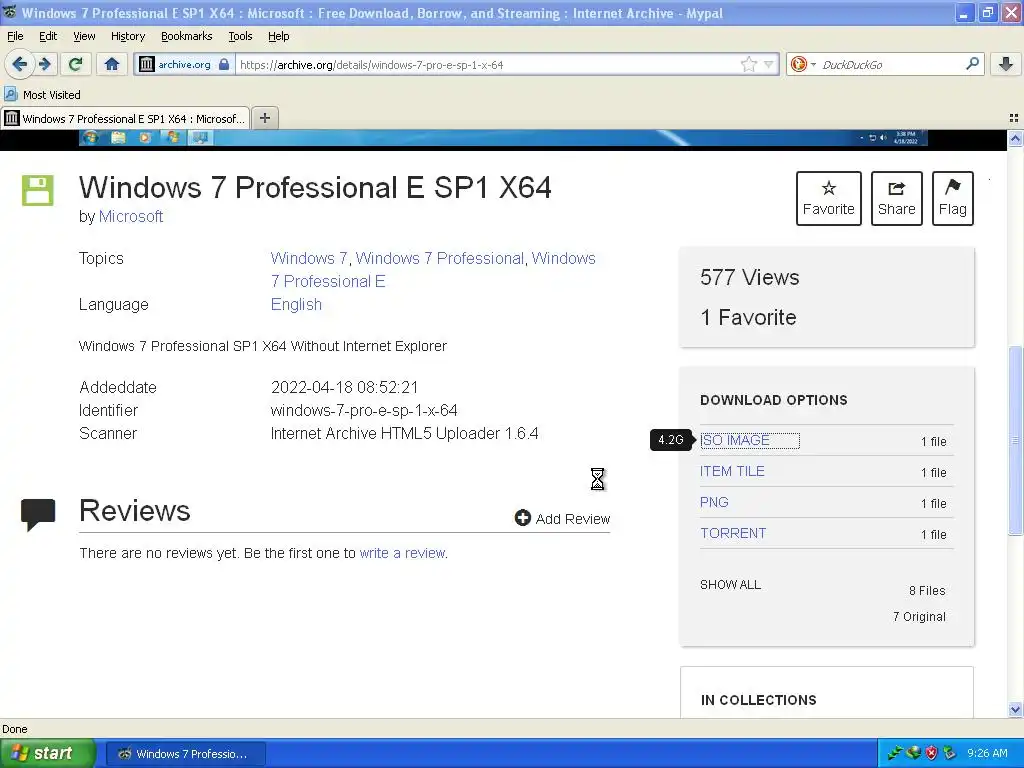The width and height of the screenshot is (1024, 768).
Task: Click the identifier windows-7-pro-e-sp-1-x-64 value
Action: click(364, 410)
